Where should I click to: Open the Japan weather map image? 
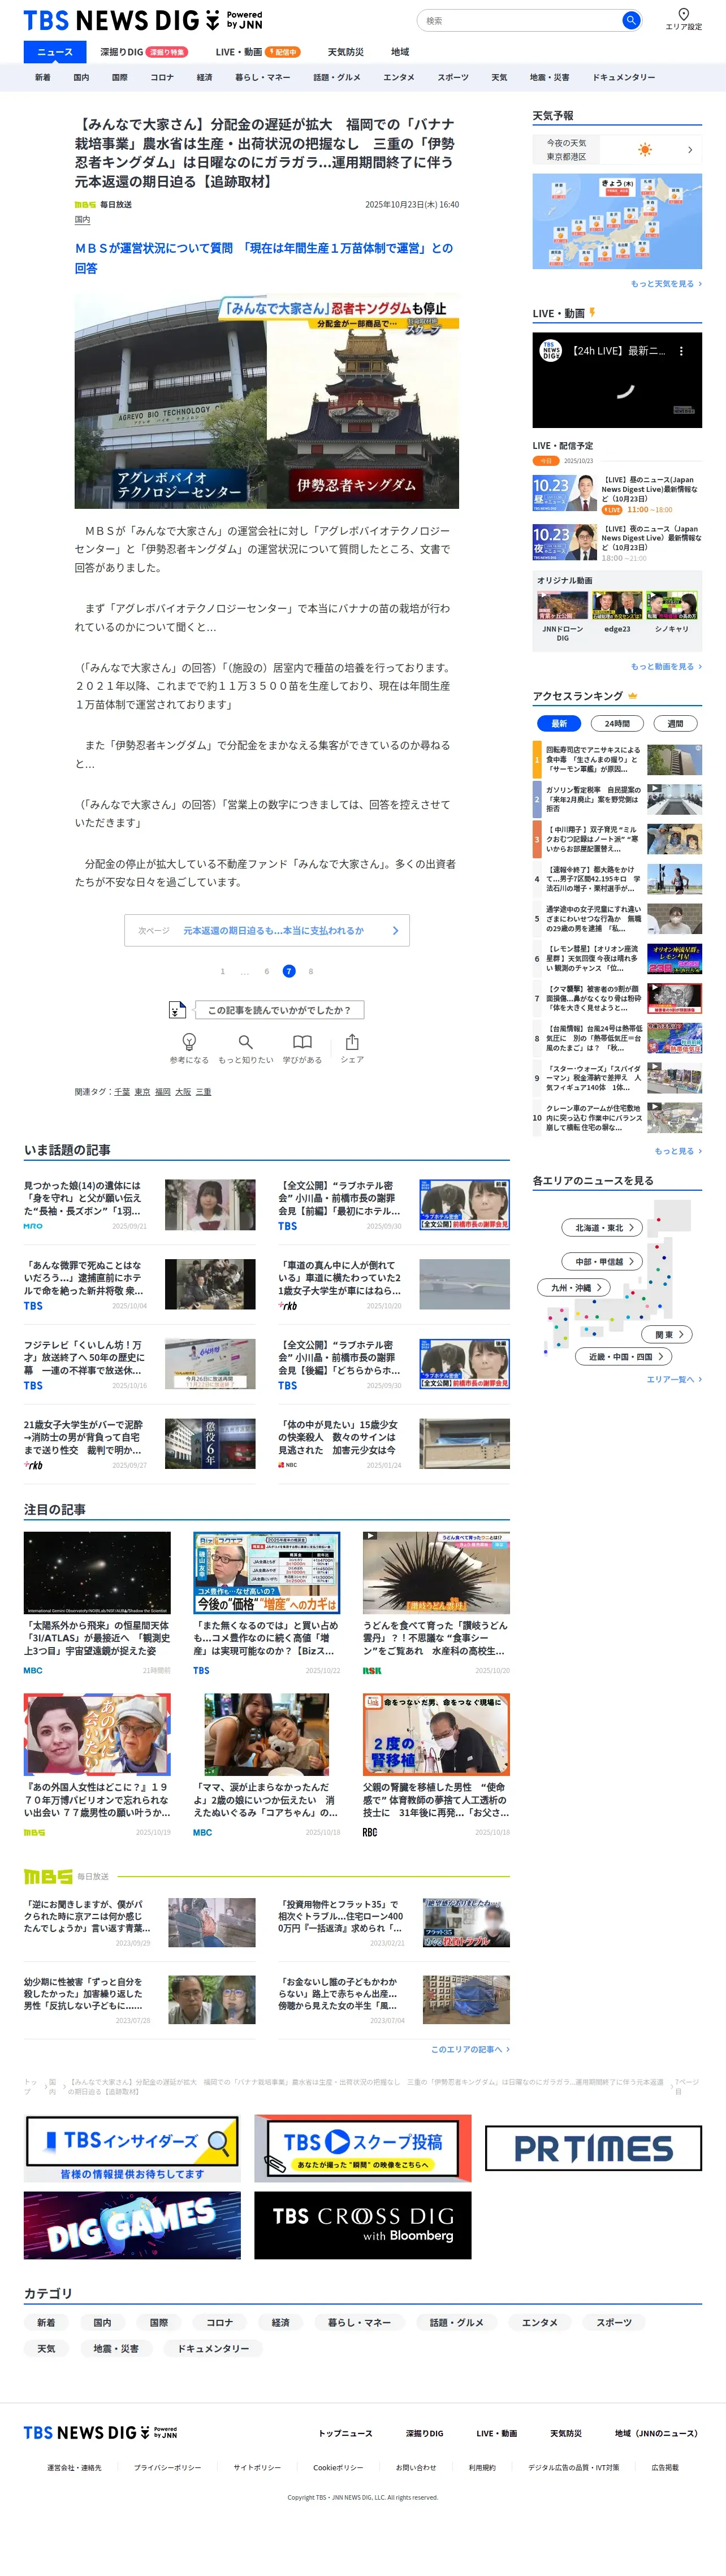[x=617, y=221]
